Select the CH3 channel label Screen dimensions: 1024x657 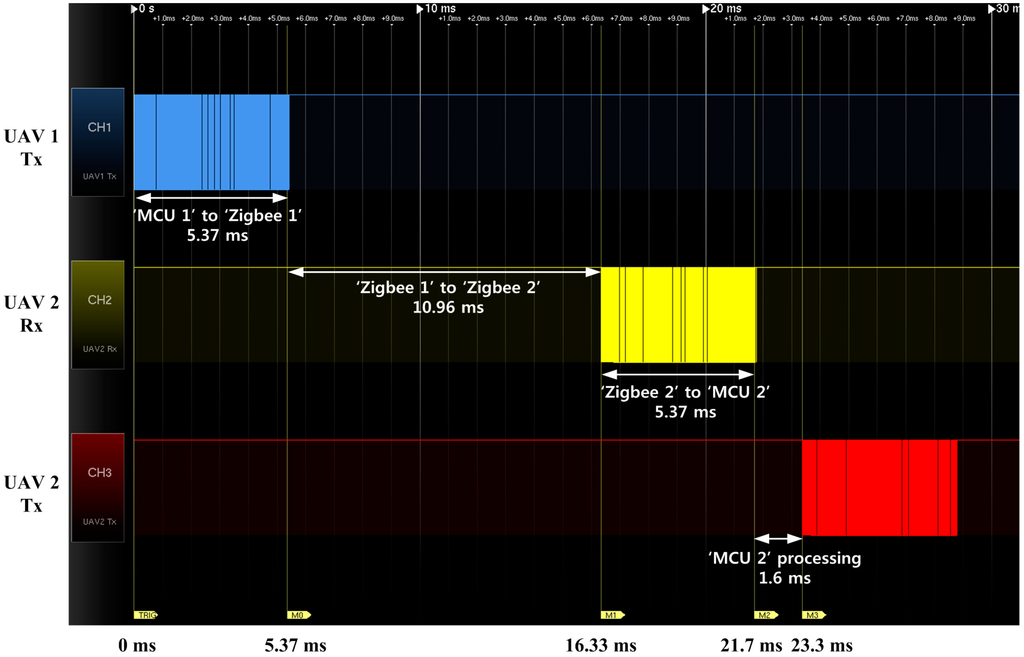(x=99, y=472)
